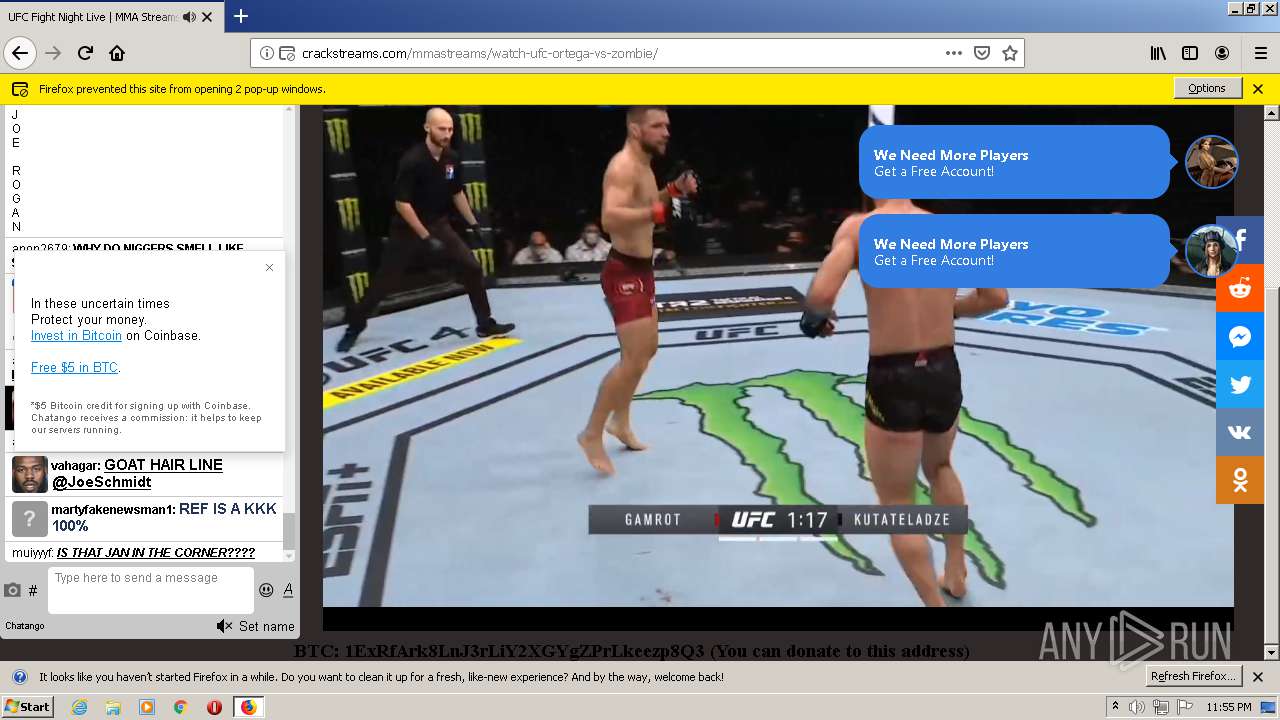
Task: Click the hashtag icon in chat
Action: [x=33, y=591]
